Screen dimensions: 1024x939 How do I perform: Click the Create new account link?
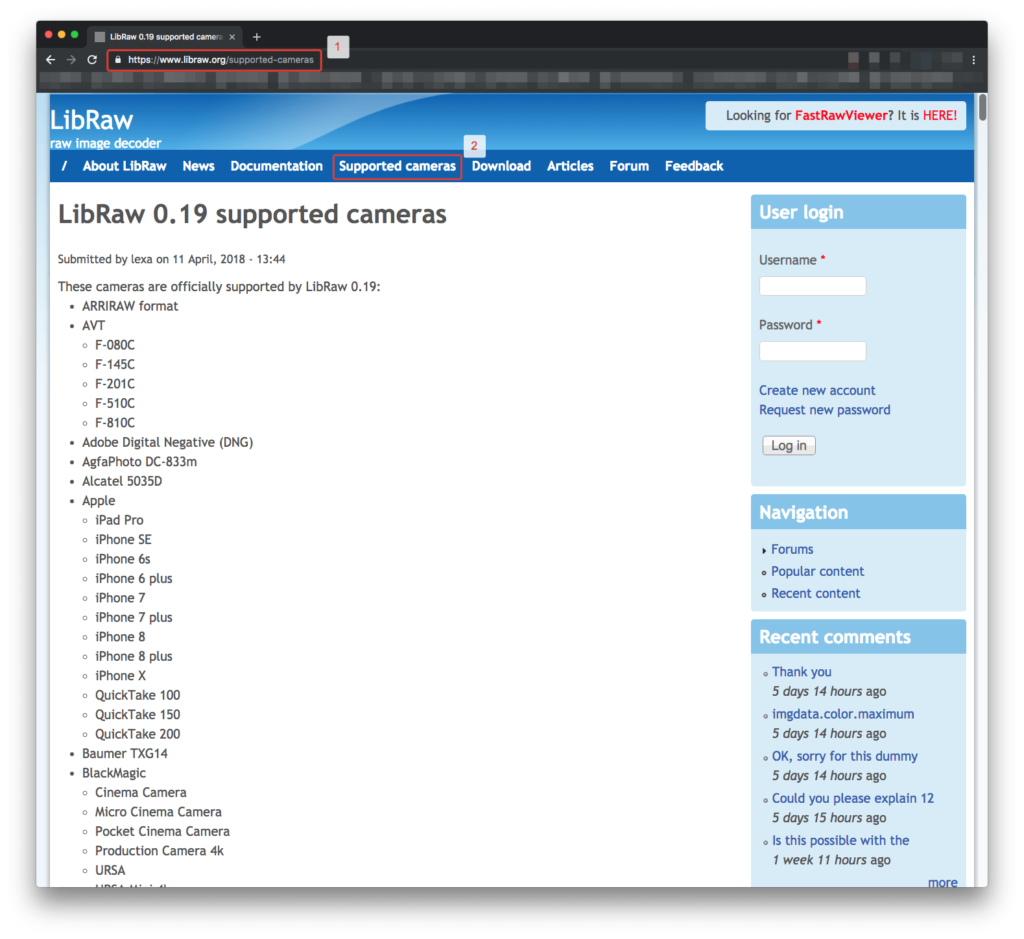coord(817,390)
